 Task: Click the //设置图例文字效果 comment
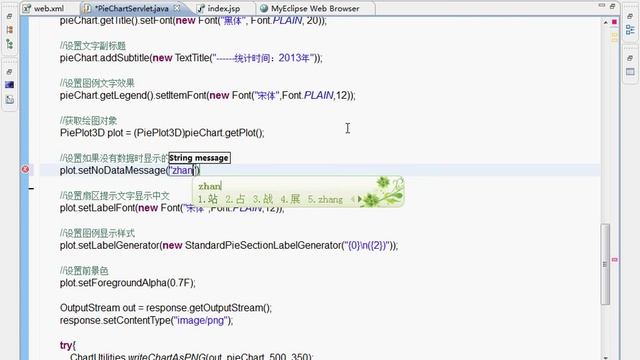(97, 83)
